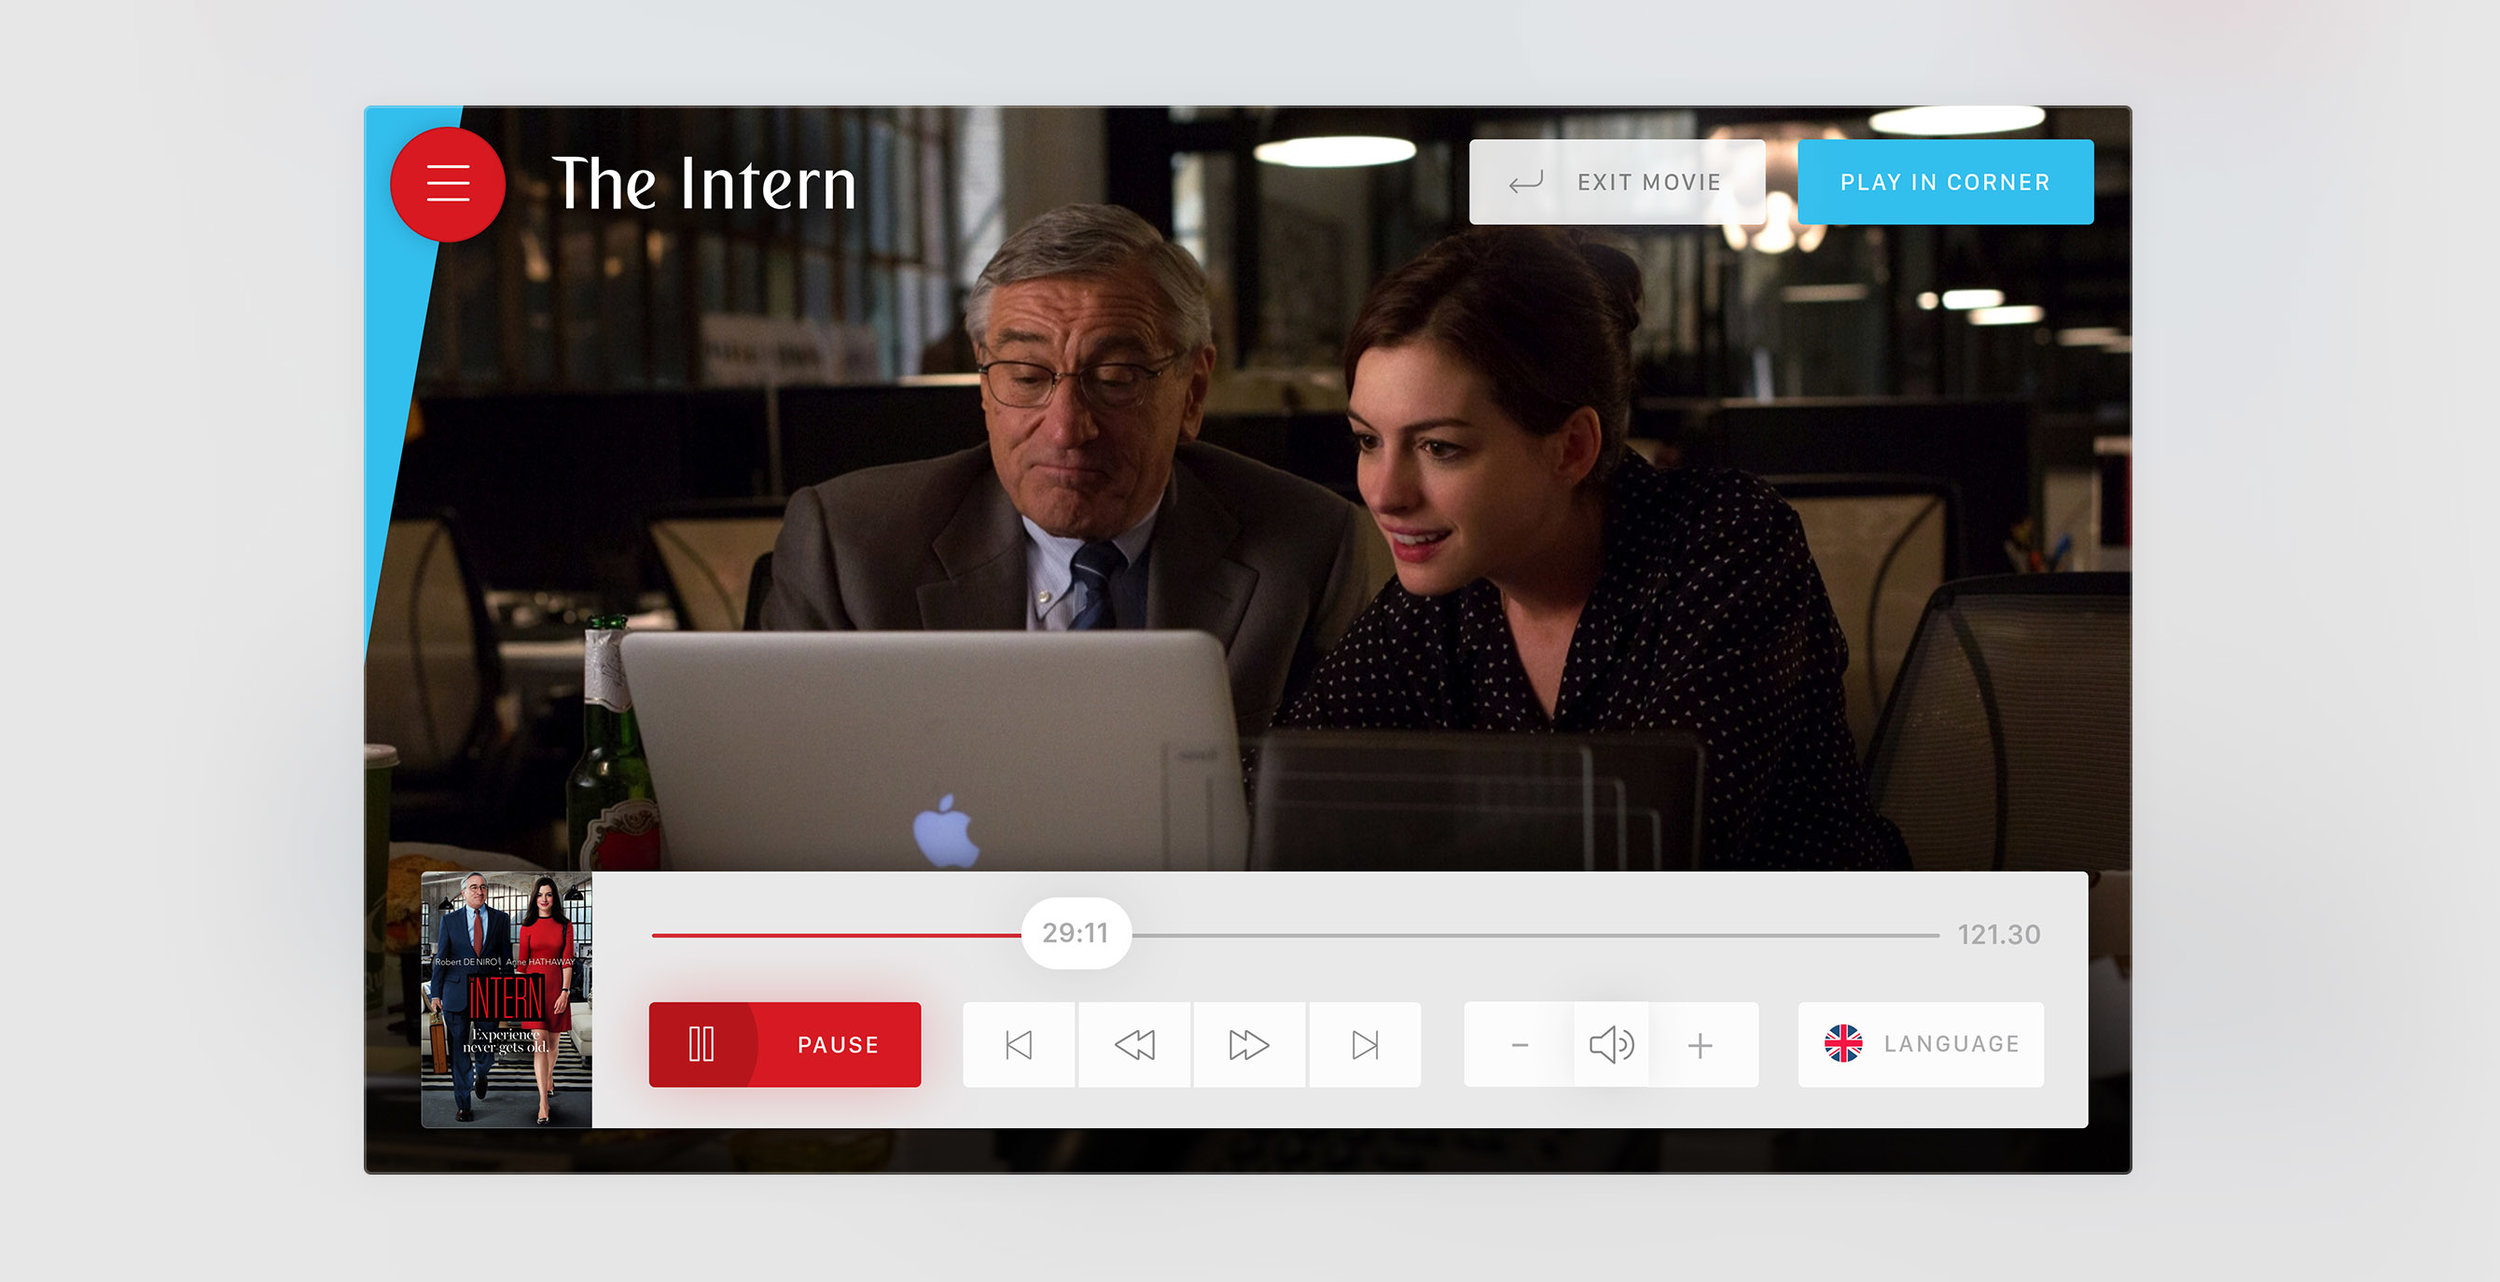Image resolution: width=2500 pixels, height=1282 pixels.
Task: Click the grey remaining part of progress bar
Action: pyautogui.click(x=1535, y=935)
